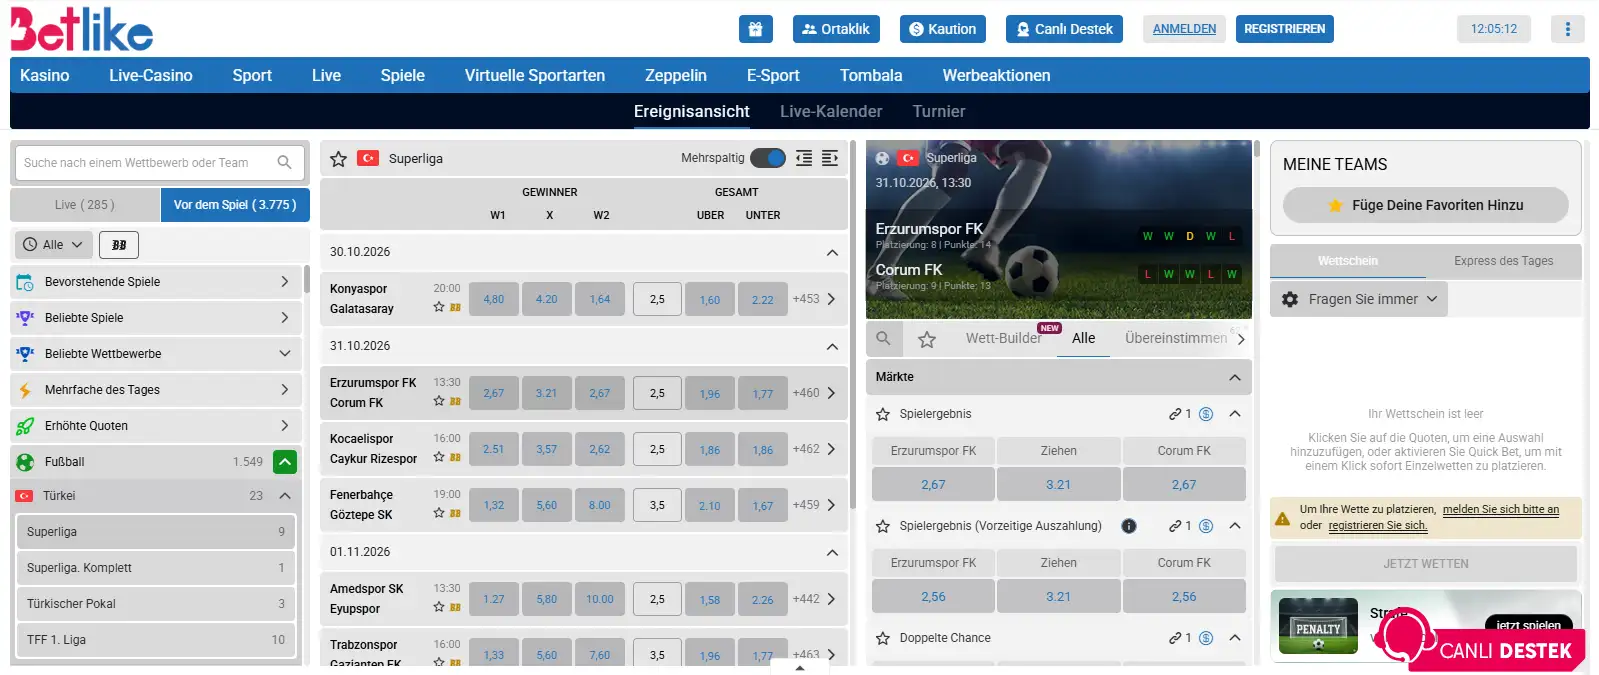Collapse the Türkei country group
Image resolution: width=1599 pixels, height=675 pixels.
(285, 496)
